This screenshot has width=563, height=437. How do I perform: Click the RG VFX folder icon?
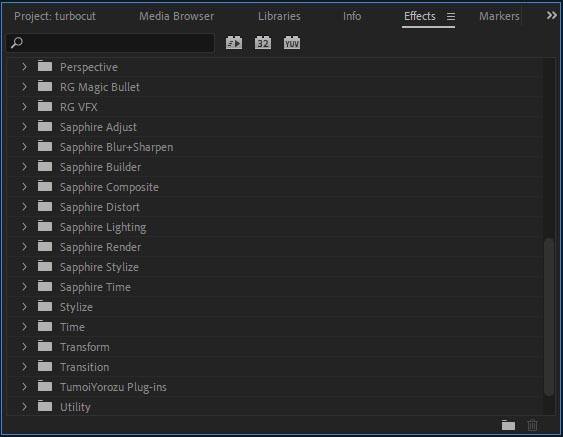point(45,106)
